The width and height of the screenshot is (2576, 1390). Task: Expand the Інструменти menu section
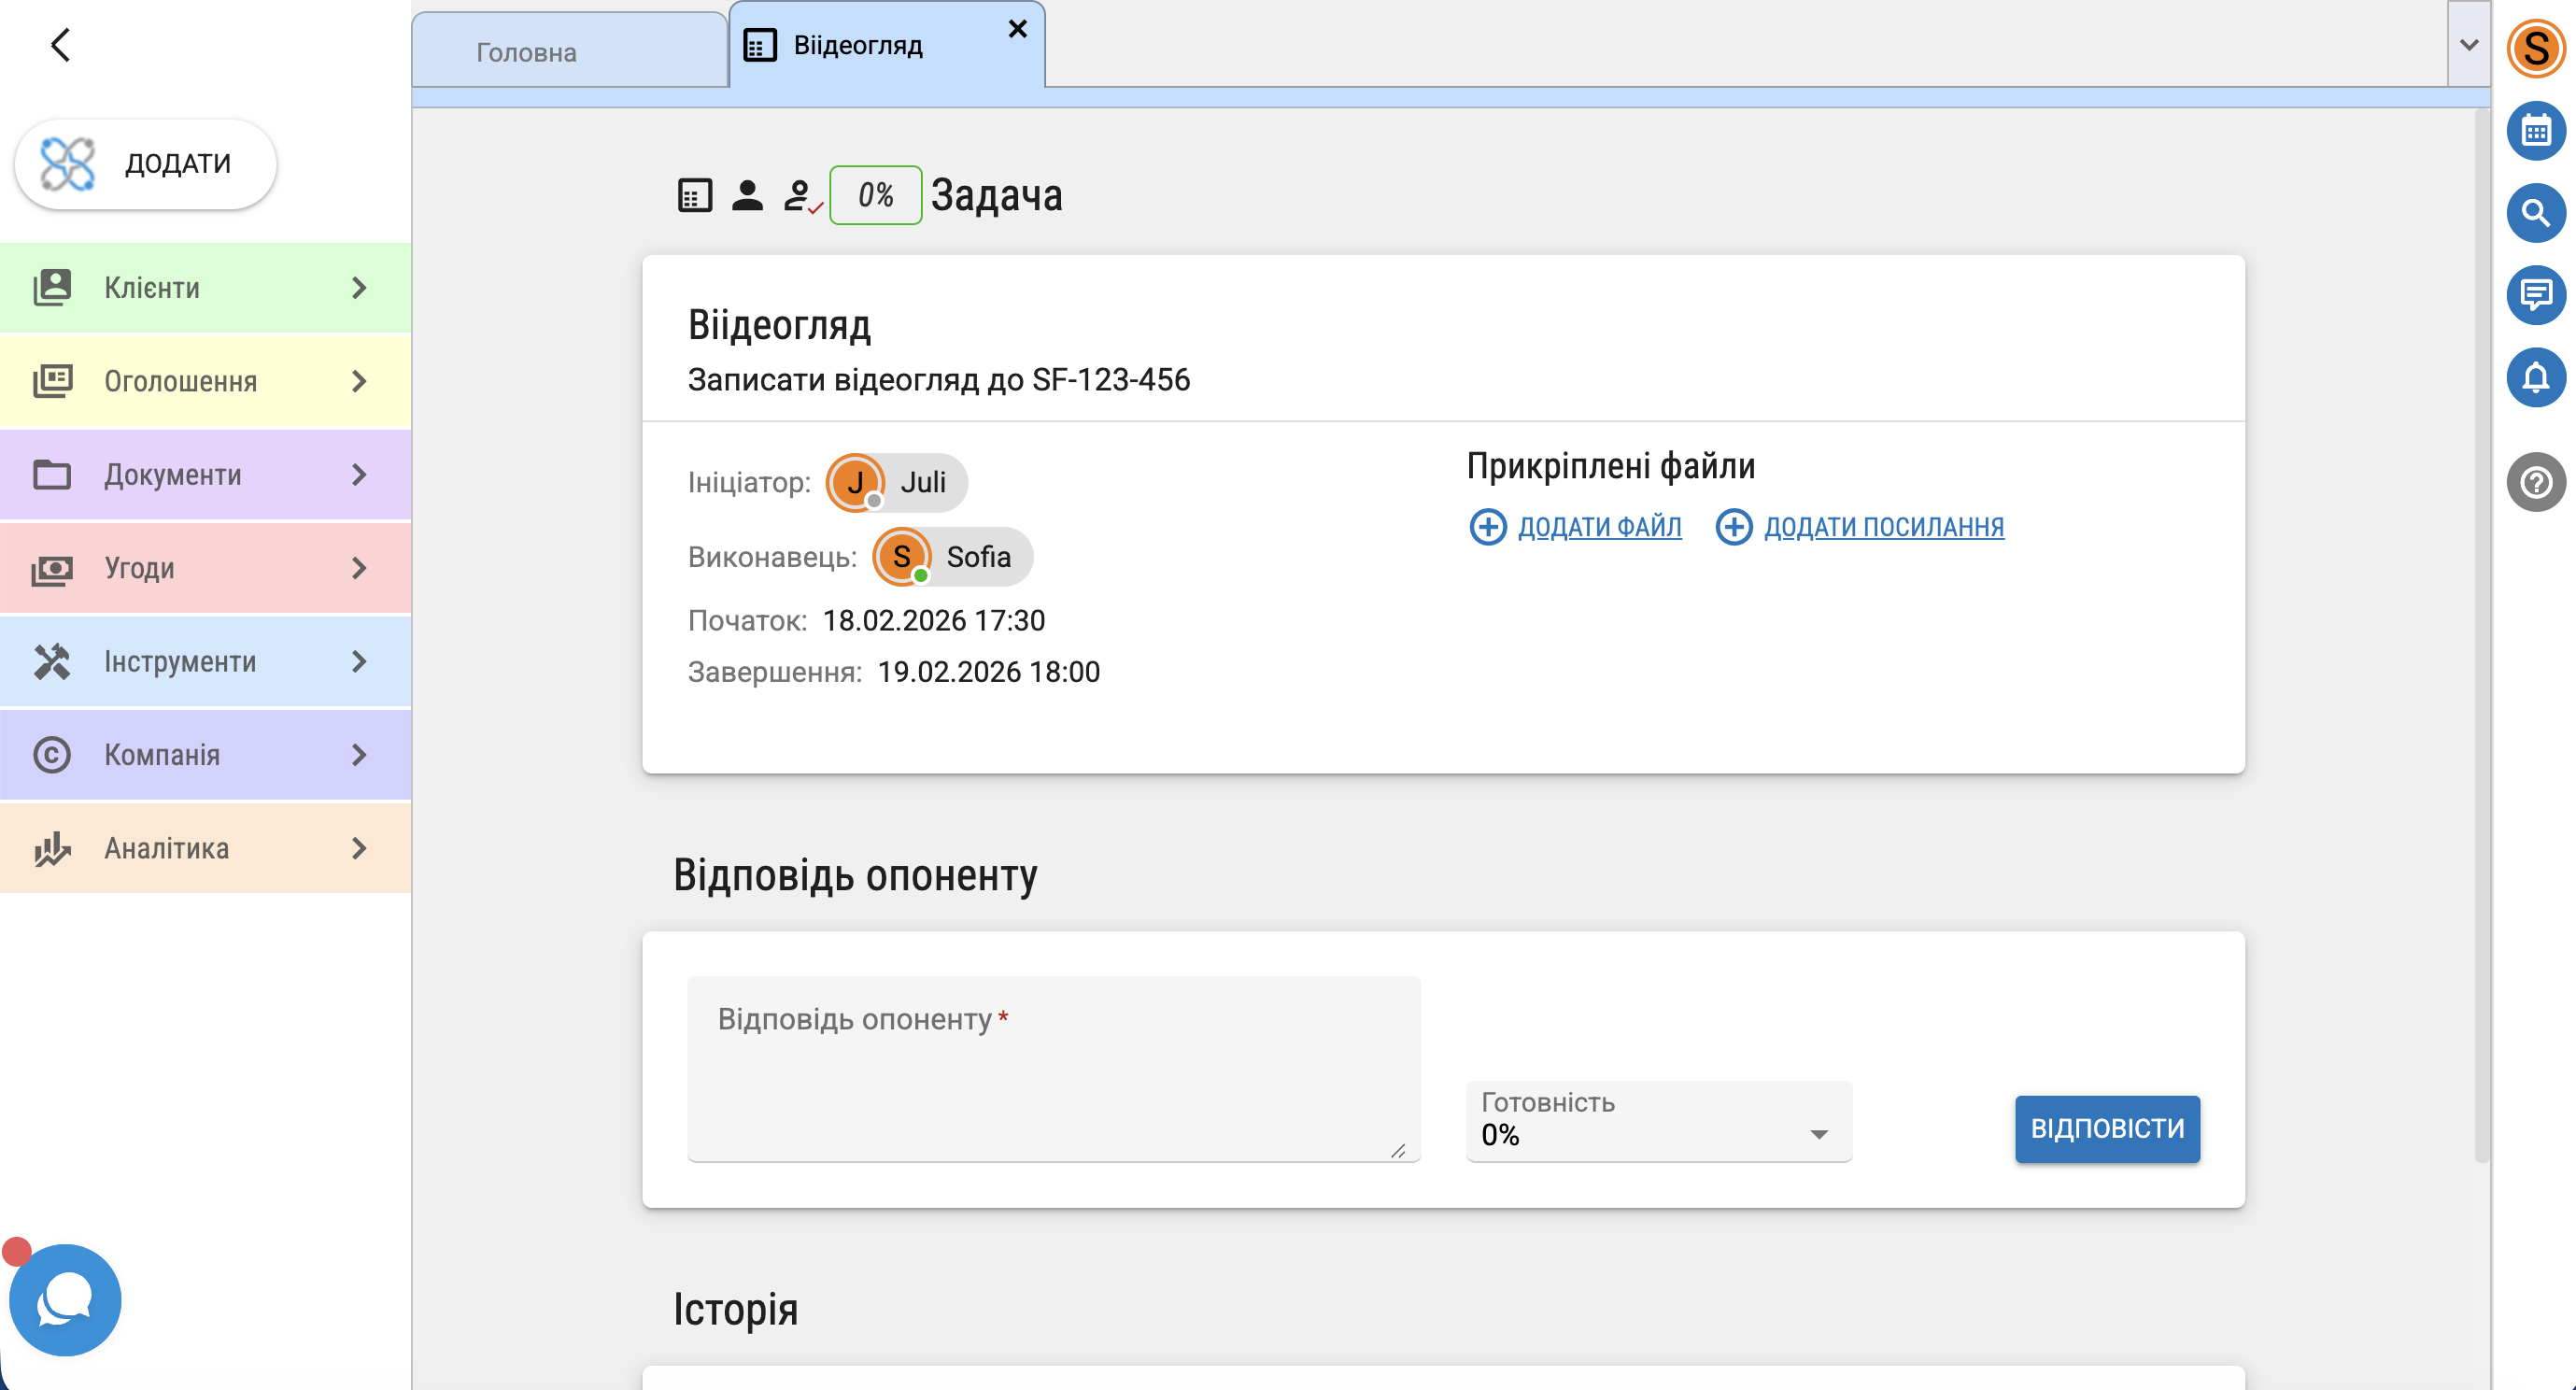click(205, 662)
